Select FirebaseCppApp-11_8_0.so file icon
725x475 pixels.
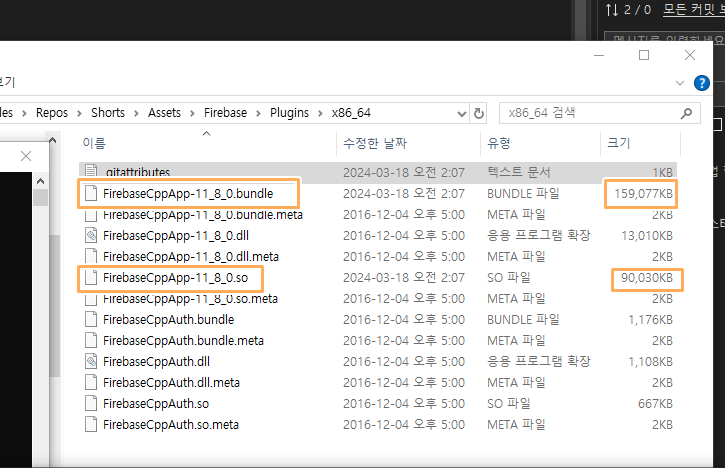point(91,278)
